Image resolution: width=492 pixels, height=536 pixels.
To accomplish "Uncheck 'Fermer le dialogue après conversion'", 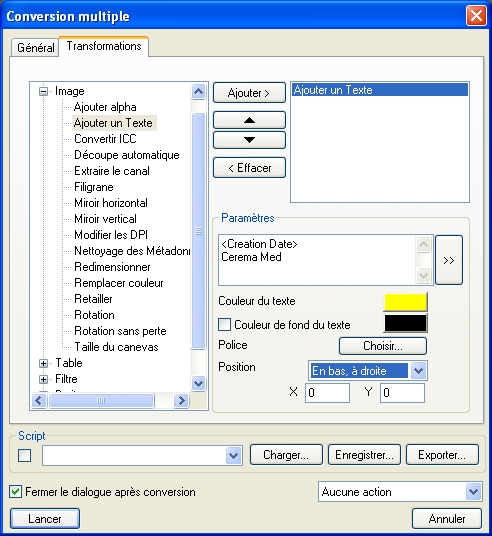I will 16,492.
